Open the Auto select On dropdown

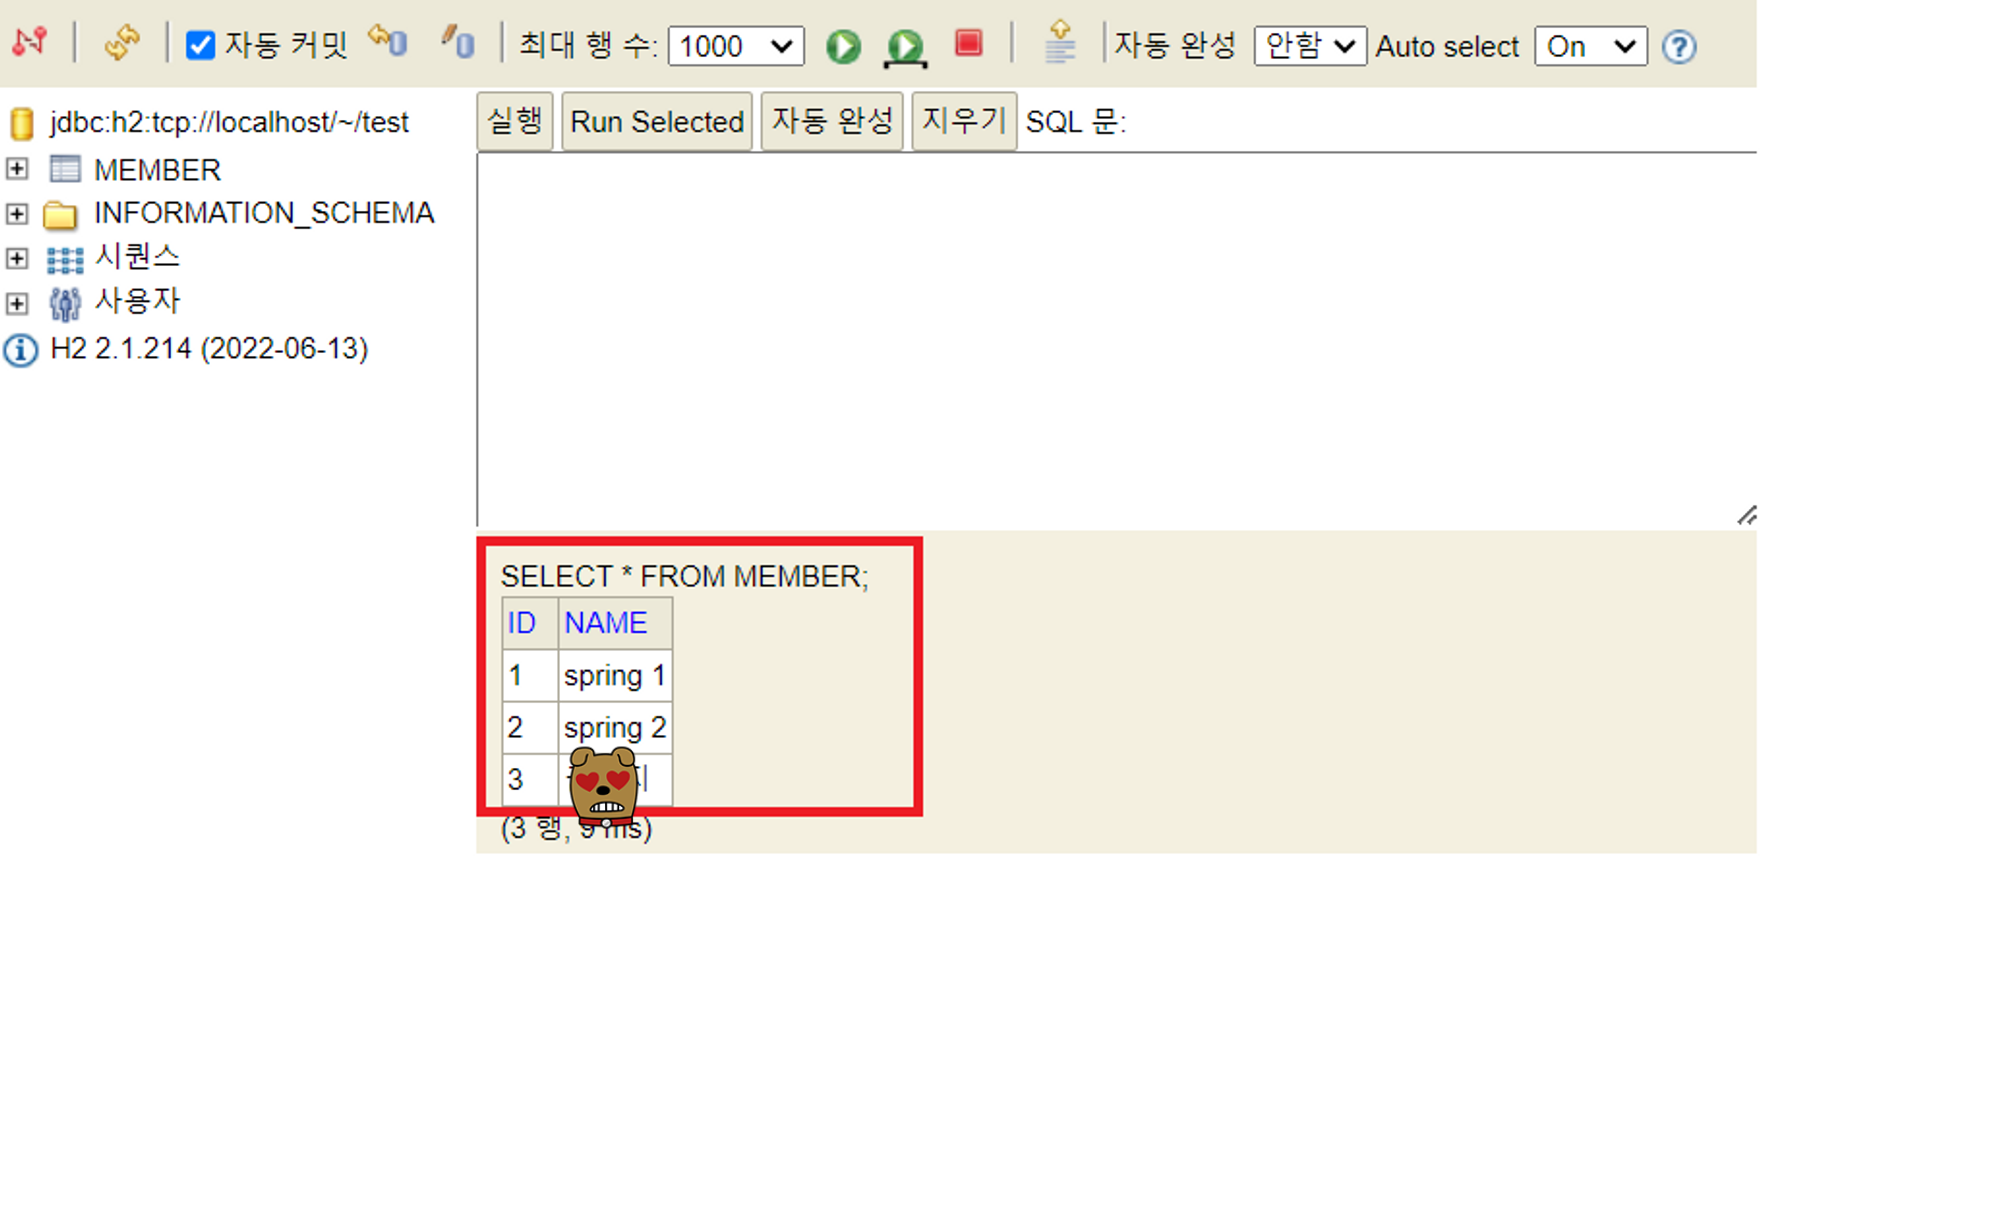1590,46
